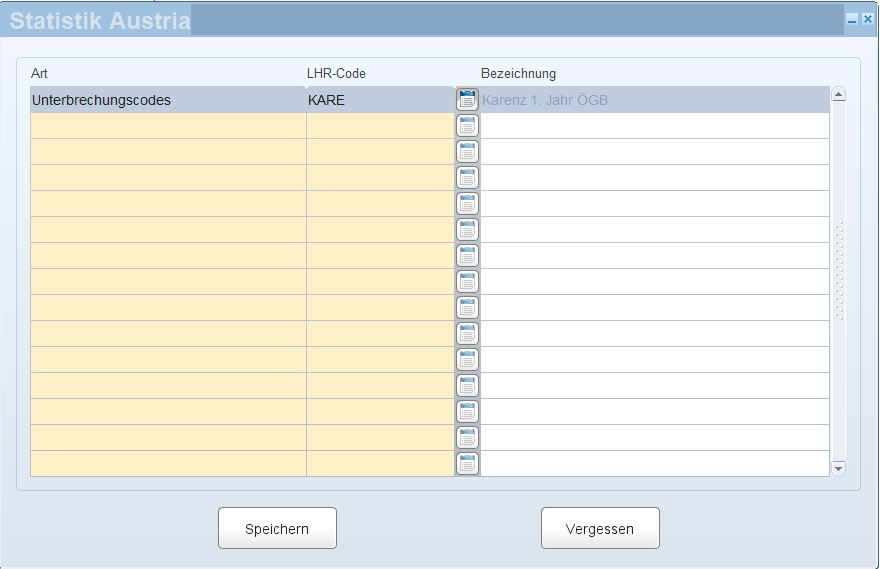880x569 pixels.
Task: Focus the empty Art field in the second row
Action: click(168, 126)
